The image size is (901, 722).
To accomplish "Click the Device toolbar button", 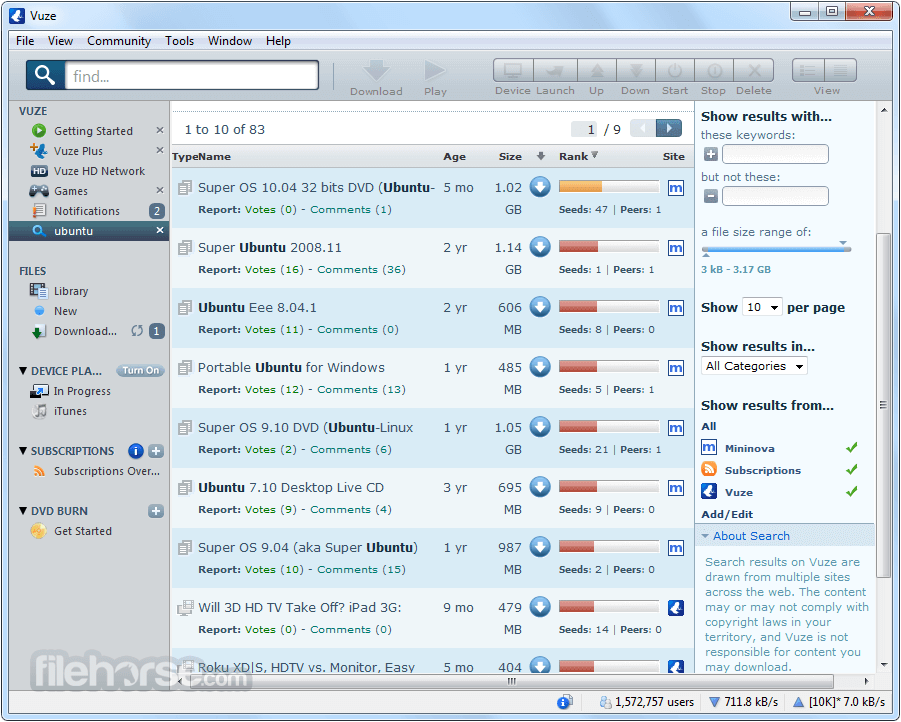I will click(x=513, y=71).
